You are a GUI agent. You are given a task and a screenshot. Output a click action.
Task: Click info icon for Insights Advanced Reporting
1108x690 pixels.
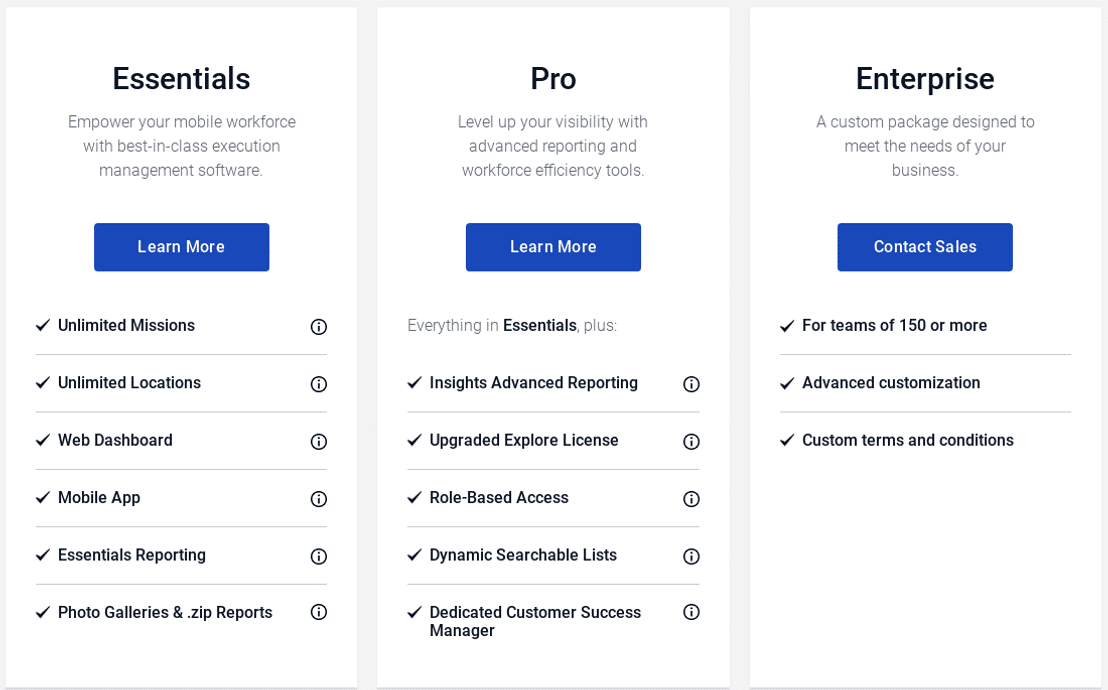691,384
